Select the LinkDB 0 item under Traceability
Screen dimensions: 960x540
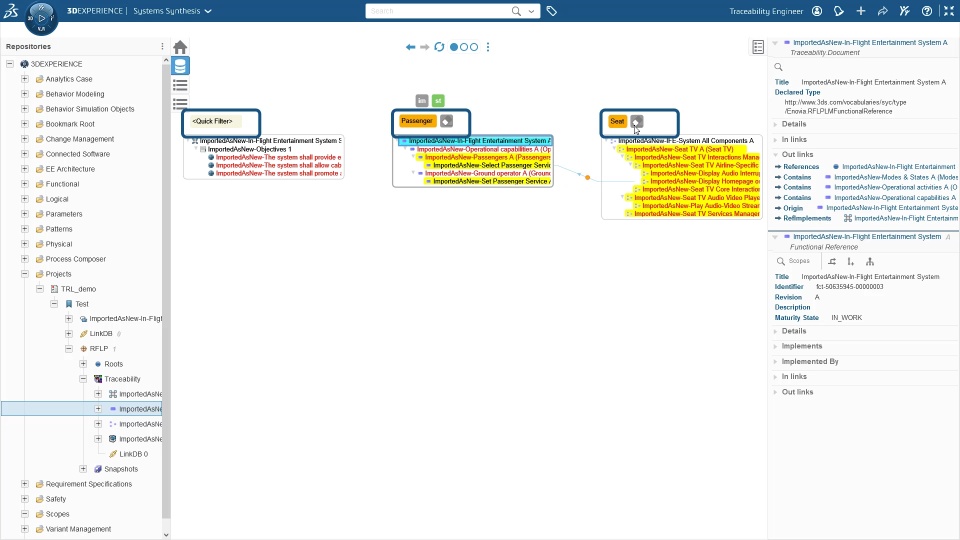pyautogui.click(x=133, y=454)
